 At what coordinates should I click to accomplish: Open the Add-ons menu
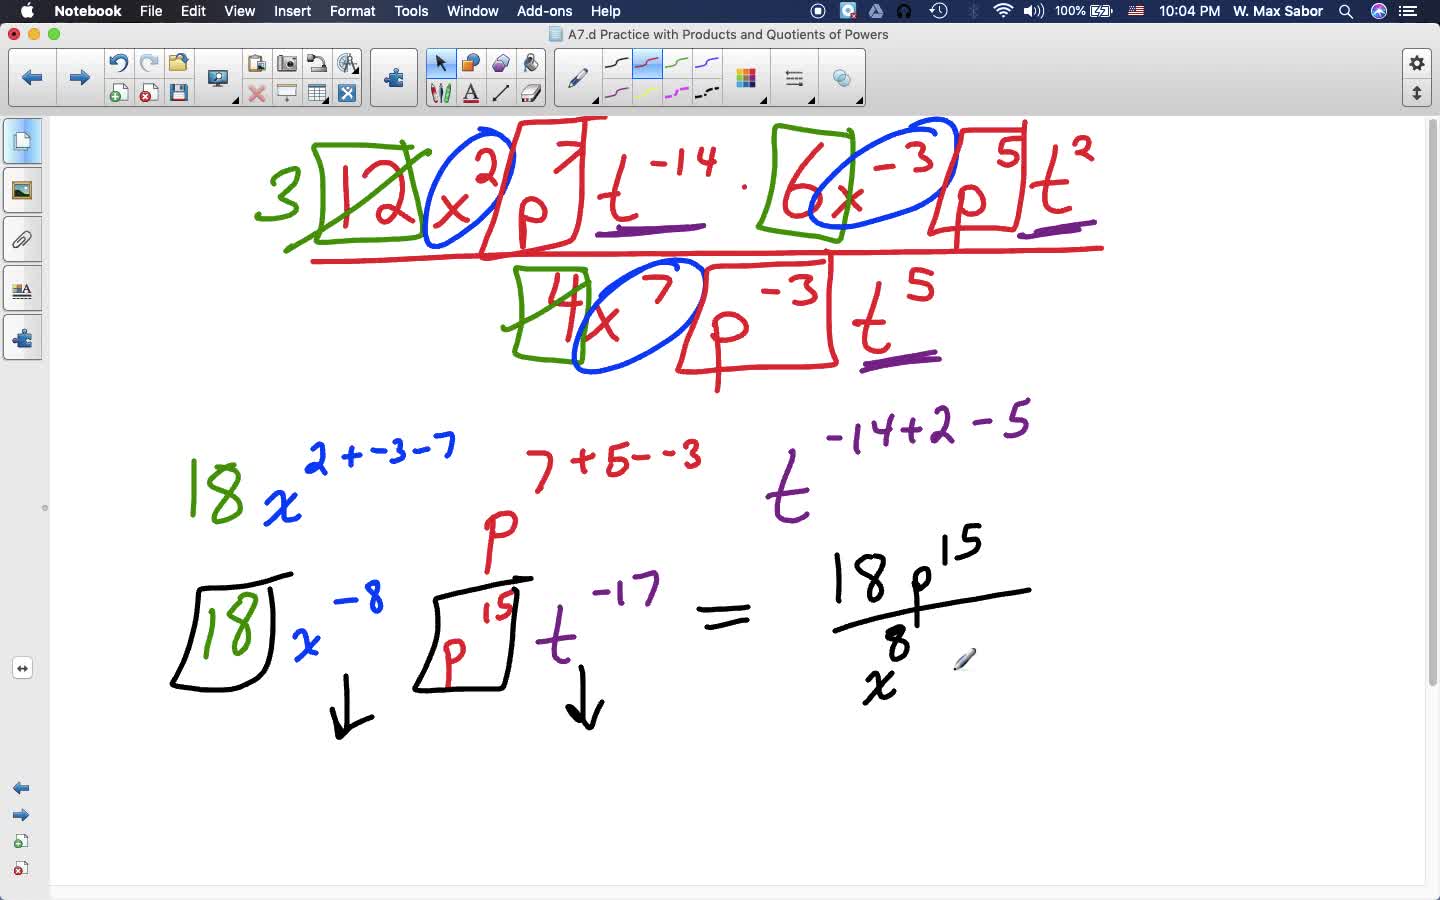(544, 11)
